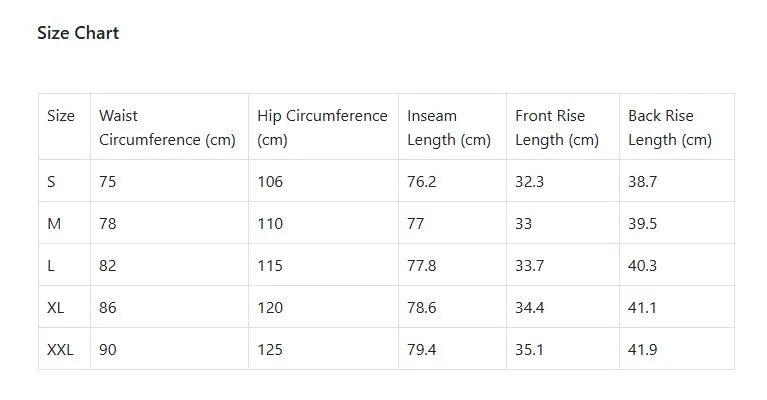The width and height of the screenshot is (767, 400).
Task: Click waist value 75 for size S
Action: [x=108, y=182]
